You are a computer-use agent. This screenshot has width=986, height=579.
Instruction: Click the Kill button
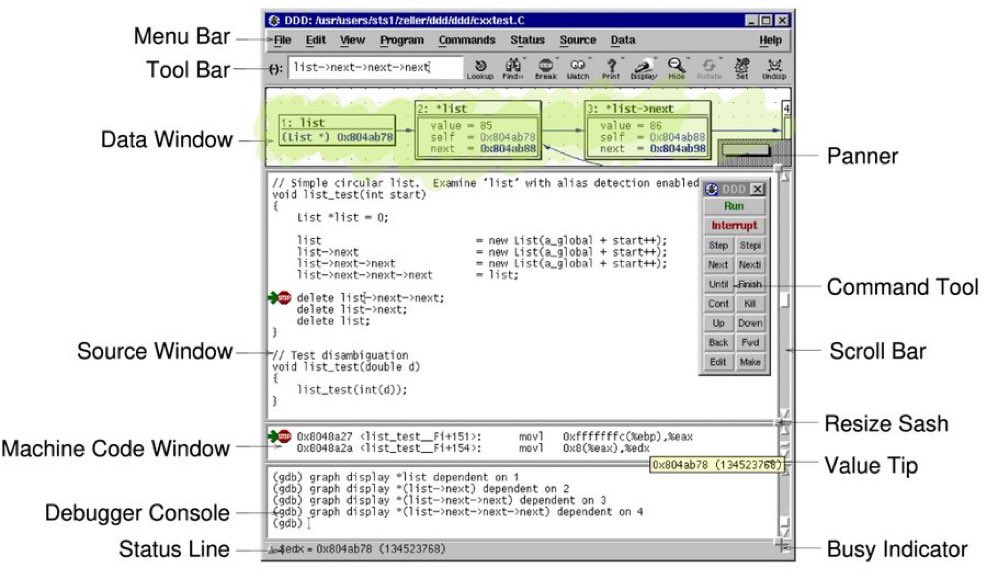tap(750, 304)
